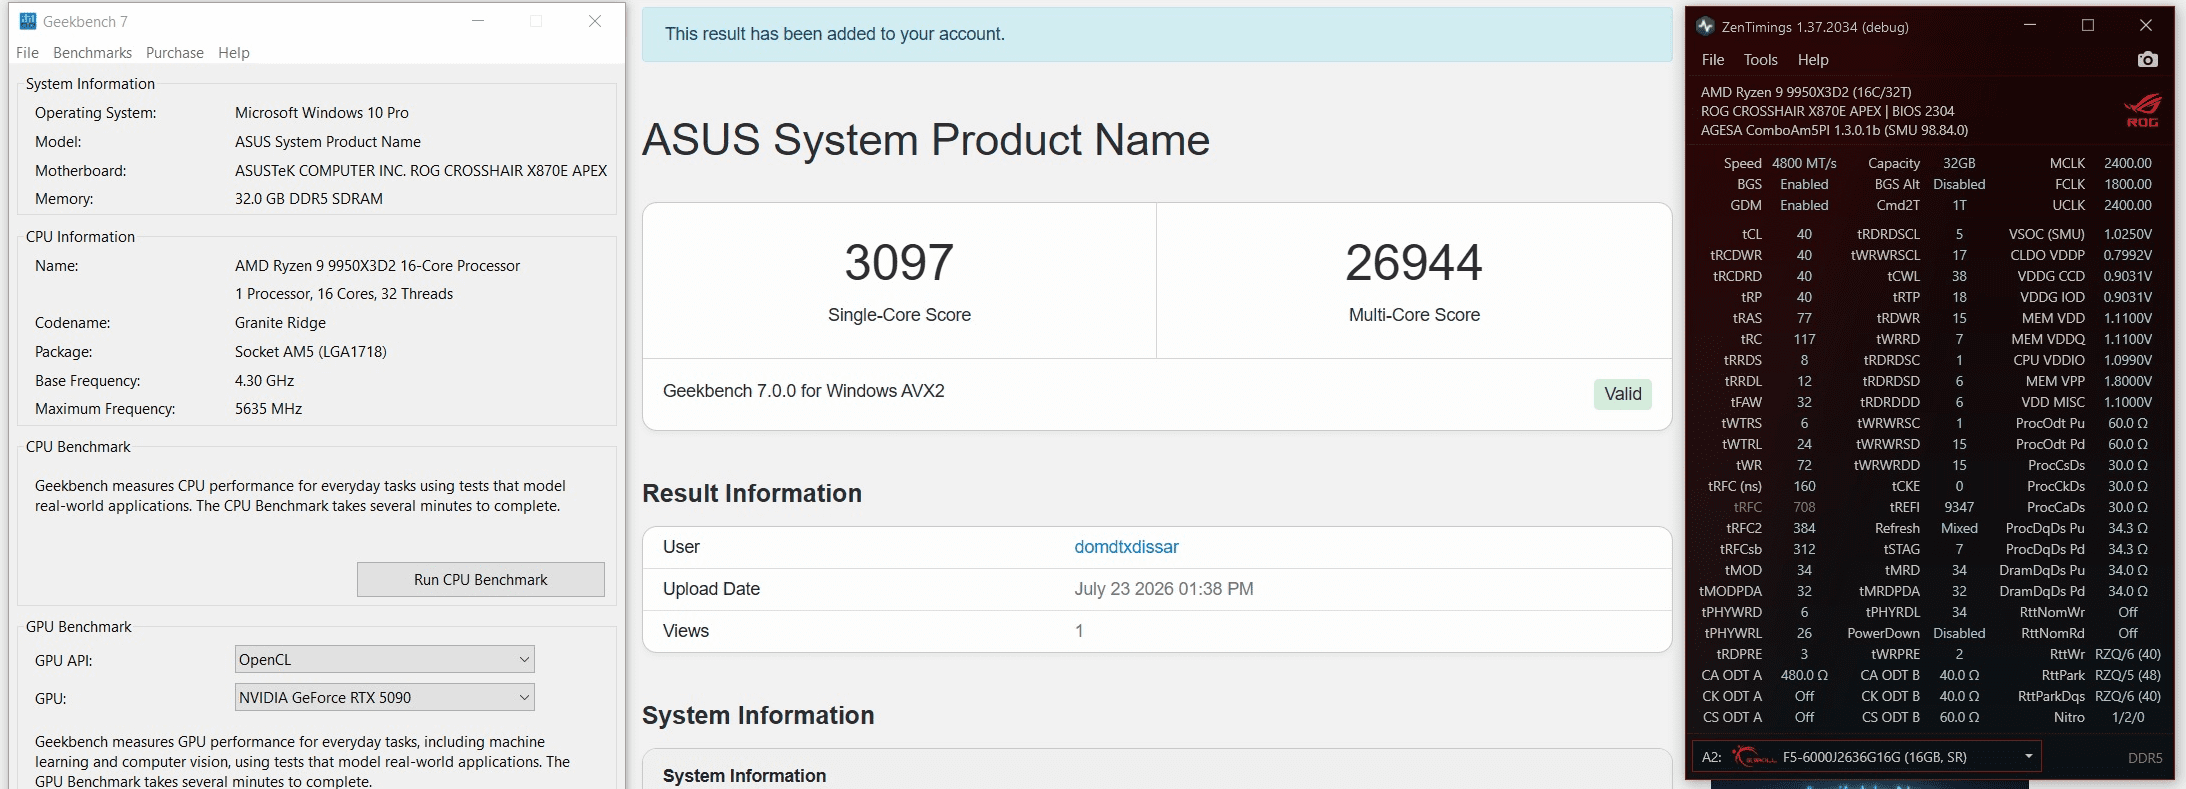Viewport: 2186px width, 789px height.
Task: Click the MEM VPP voltage 1.8000V
Action: (x=2128, y=381)
